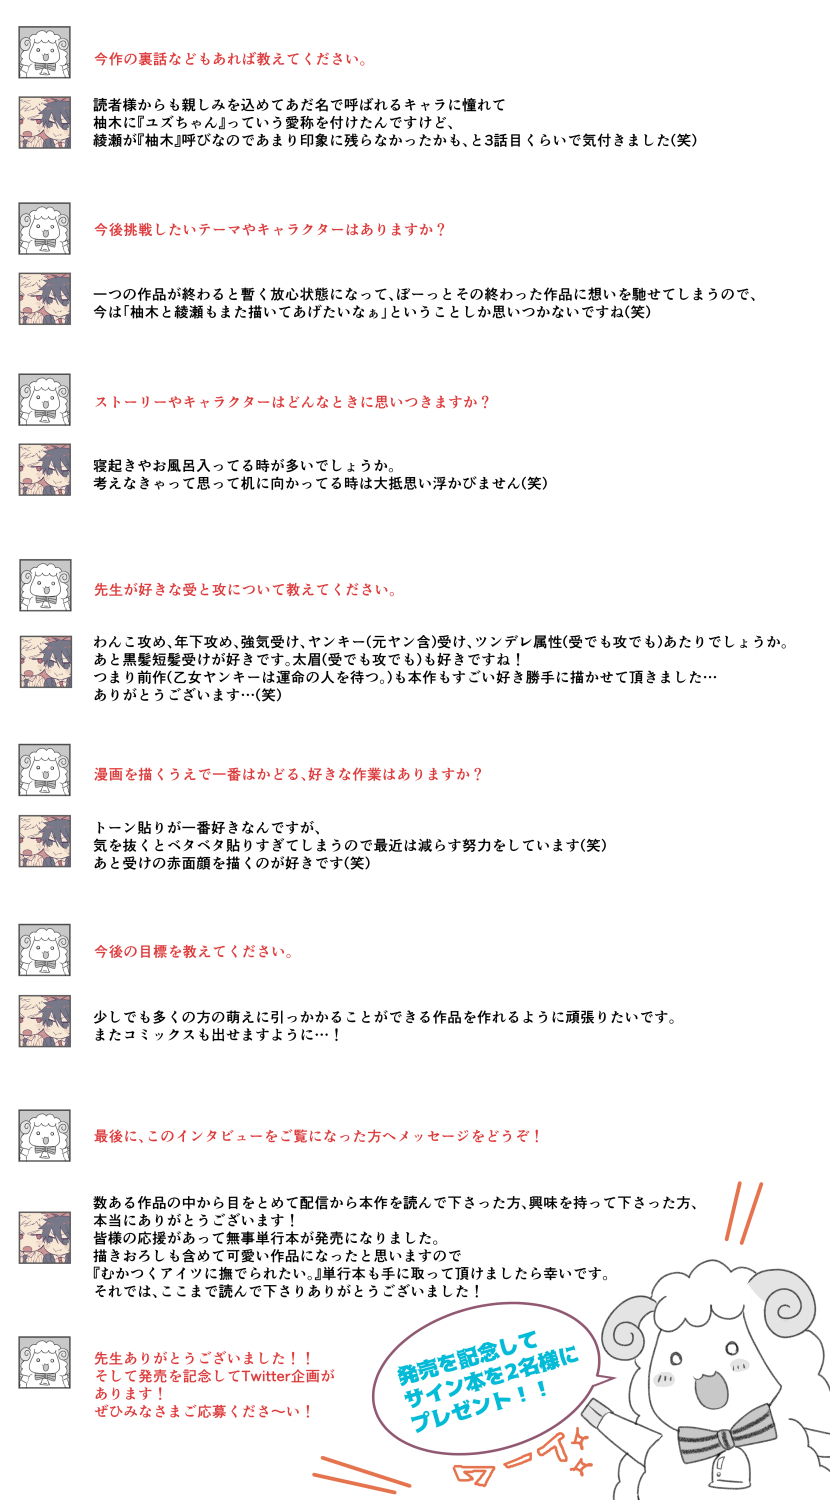Click the sheep icon beside the 今後の目標 question

[44, 950]
